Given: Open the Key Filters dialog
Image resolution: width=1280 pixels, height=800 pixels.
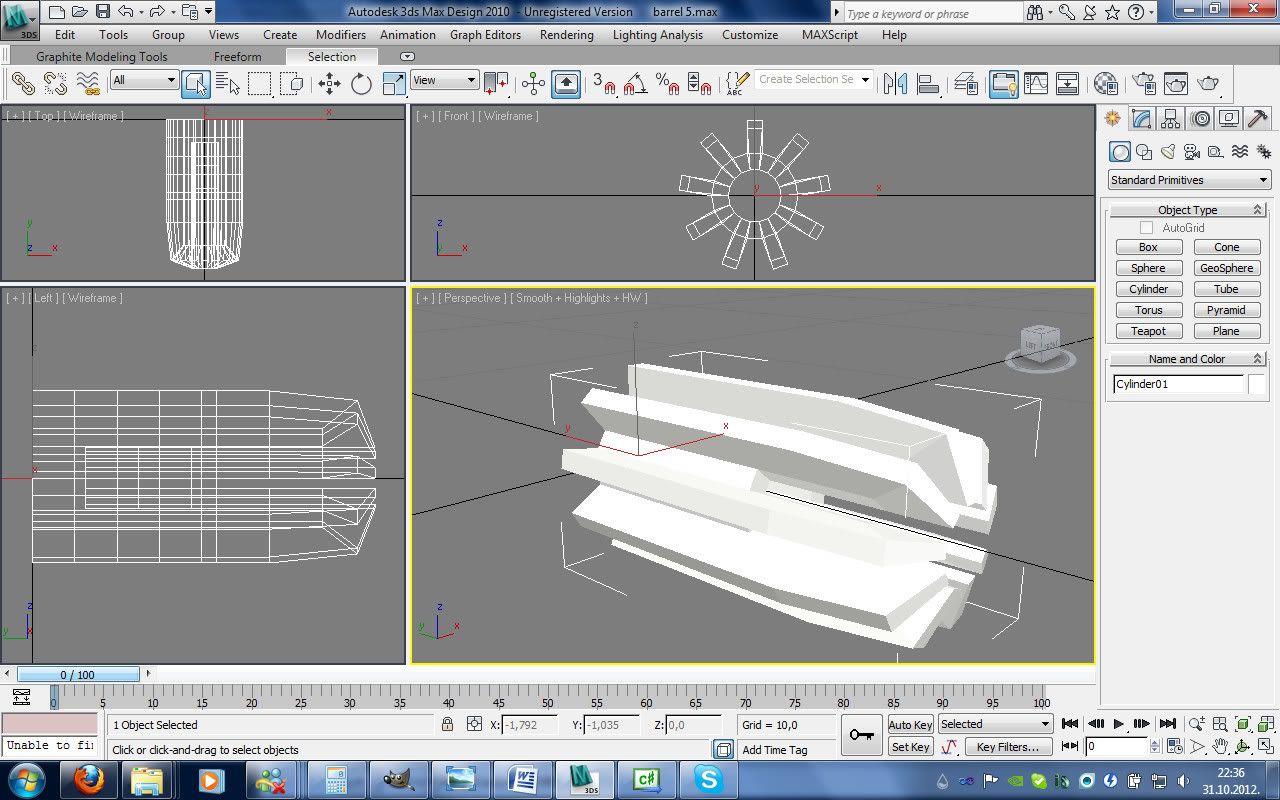Looking at the screenshot, I should click(x=1008, y=747).
